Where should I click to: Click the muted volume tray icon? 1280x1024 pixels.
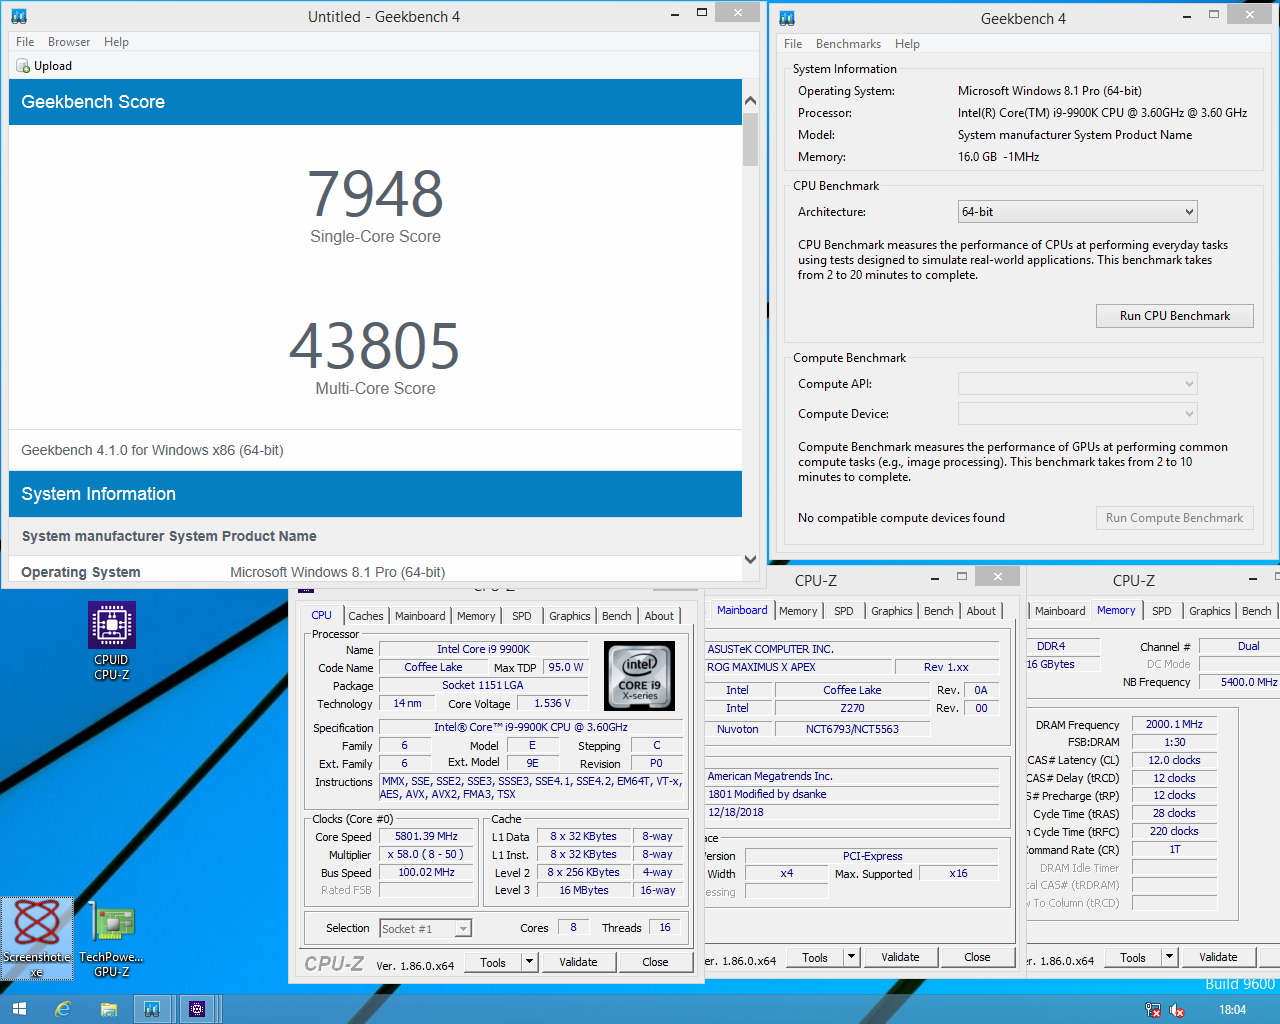[1177, 1010]
